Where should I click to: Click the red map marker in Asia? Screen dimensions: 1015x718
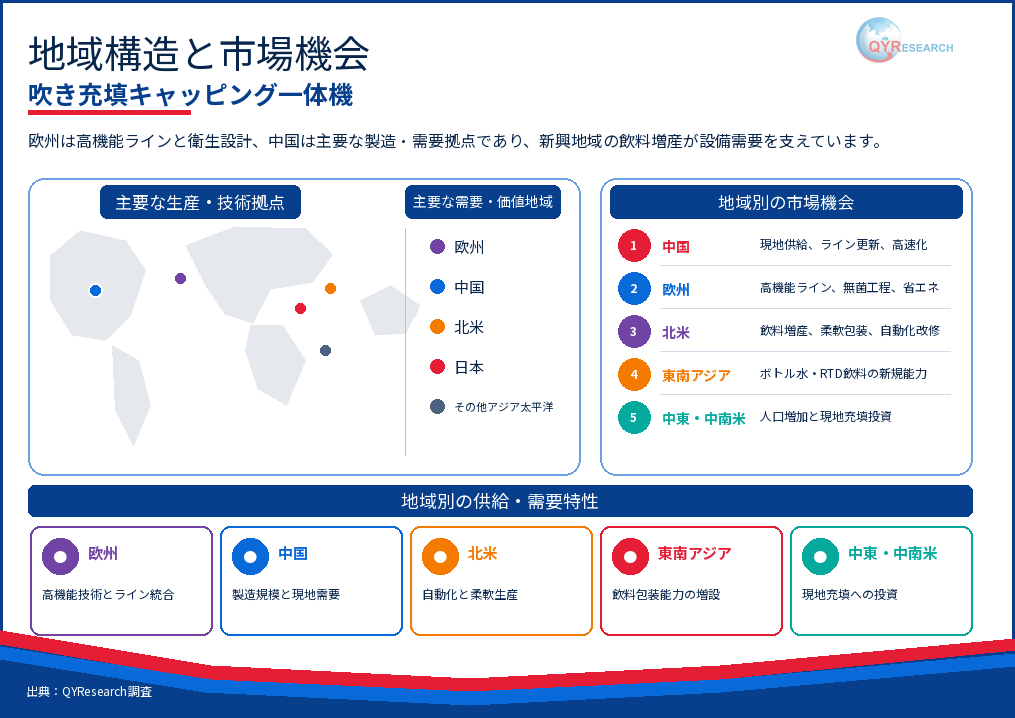pyautogui.click(x=300, y=308)
